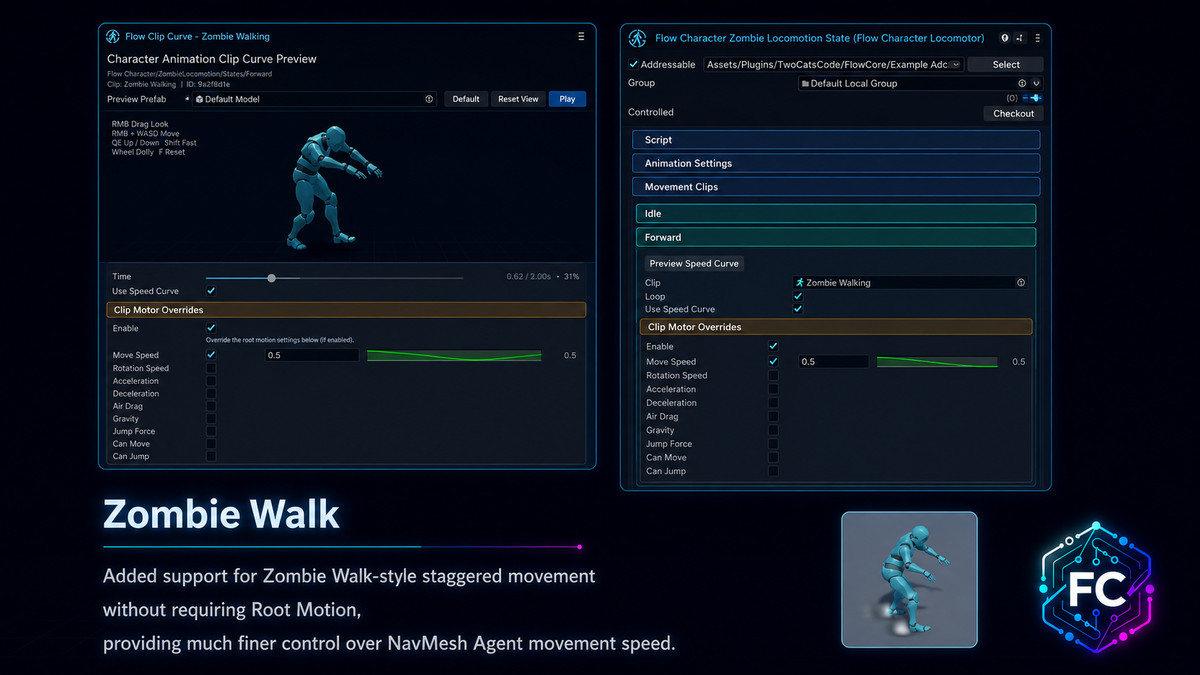The height and width of the screenshot is (675, 1200).
Task: Click the small arrow beside Preview Prefab
Action: pyautogui.click(x=187, y=99)
